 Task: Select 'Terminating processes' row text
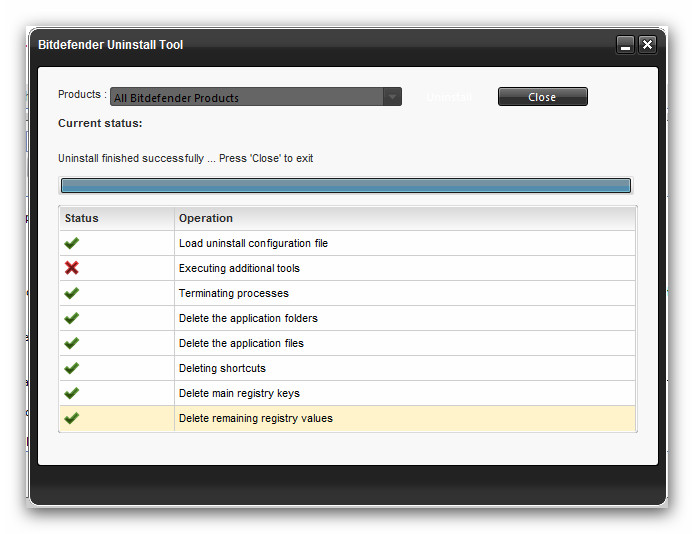[x=234, y=293]
